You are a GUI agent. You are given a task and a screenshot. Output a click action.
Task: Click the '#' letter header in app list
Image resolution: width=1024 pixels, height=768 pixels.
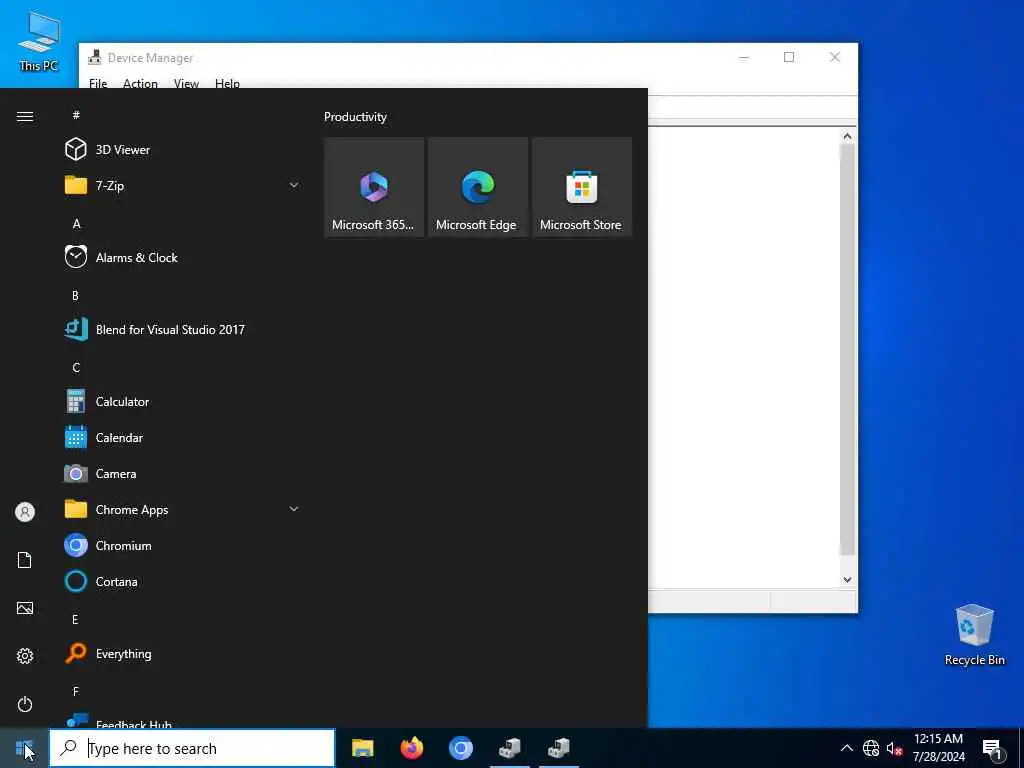76,115
